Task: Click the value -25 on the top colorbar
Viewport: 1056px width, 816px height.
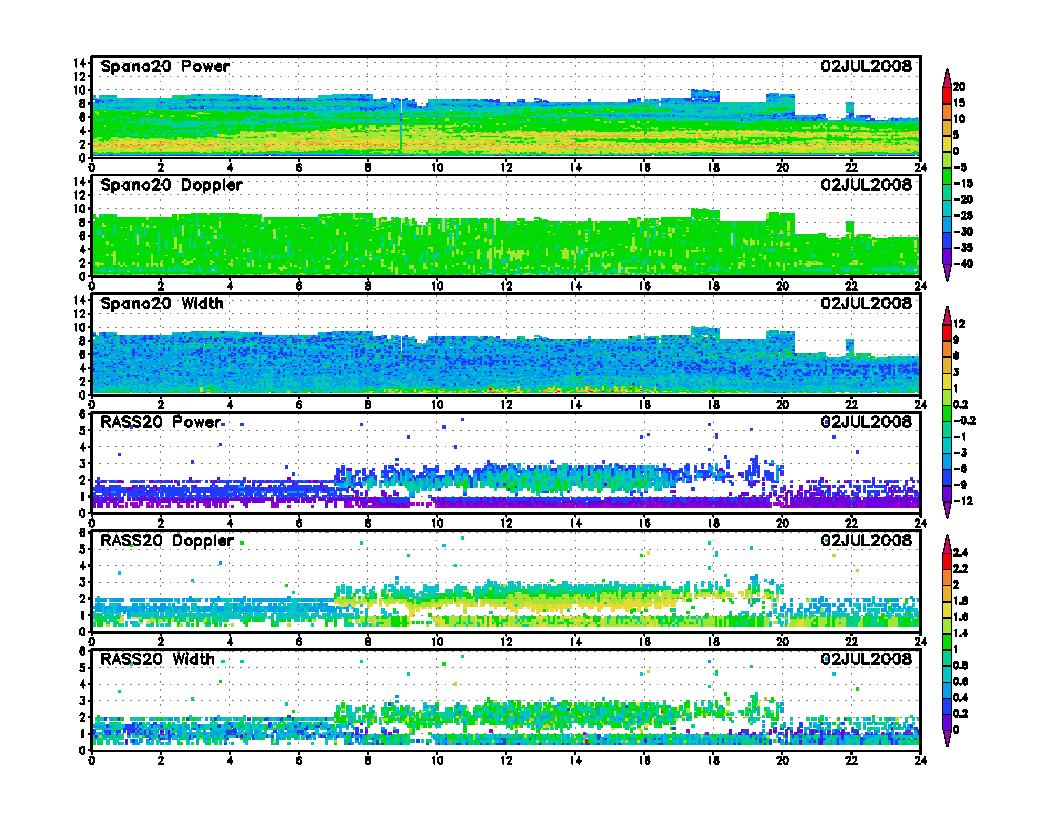Action: (962, 215)
